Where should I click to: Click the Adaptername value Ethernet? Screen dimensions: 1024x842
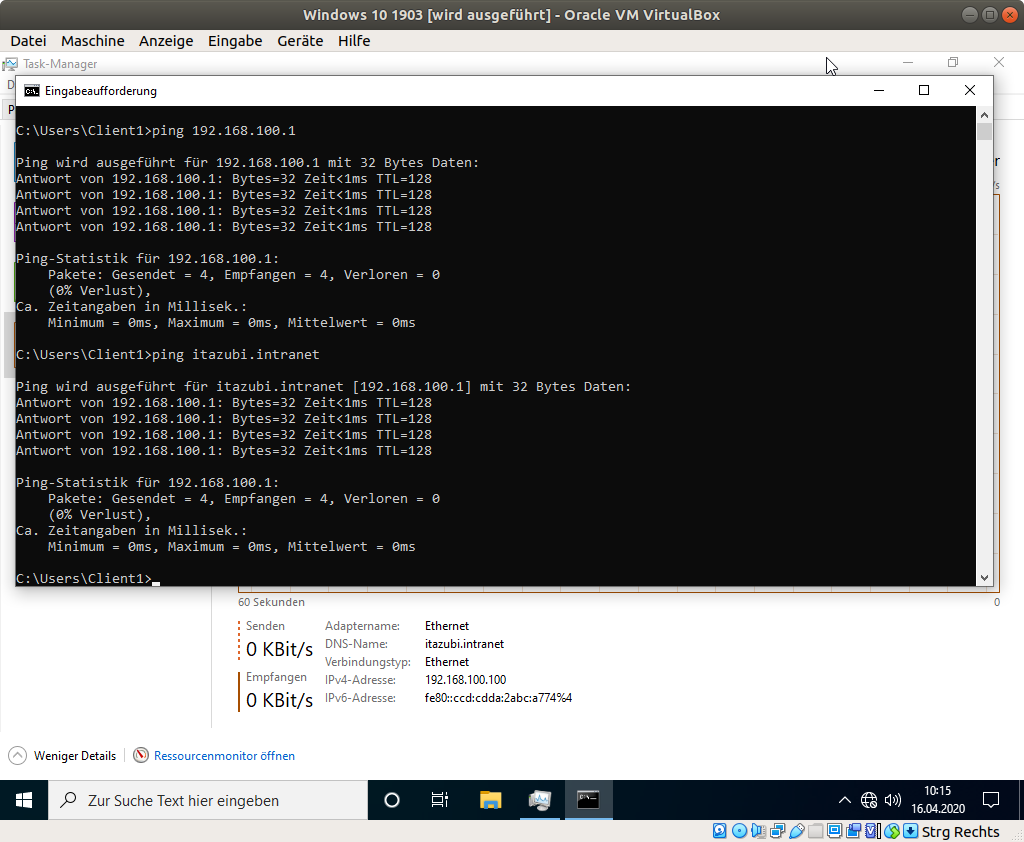447,626
